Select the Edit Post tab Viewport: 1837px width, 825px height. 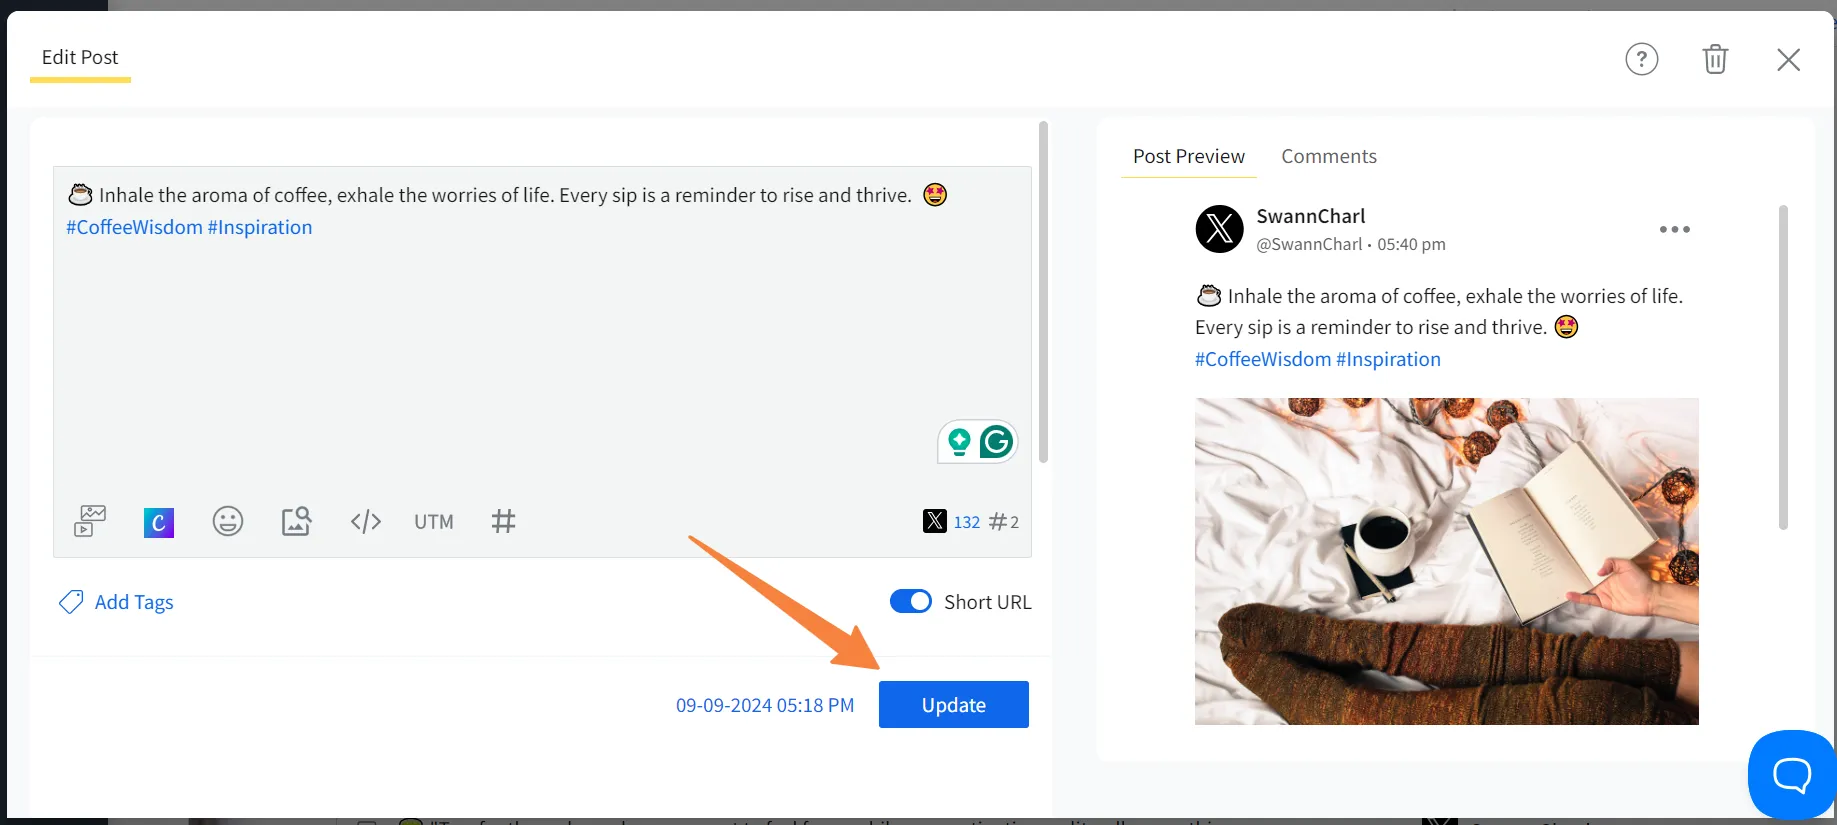80,57
